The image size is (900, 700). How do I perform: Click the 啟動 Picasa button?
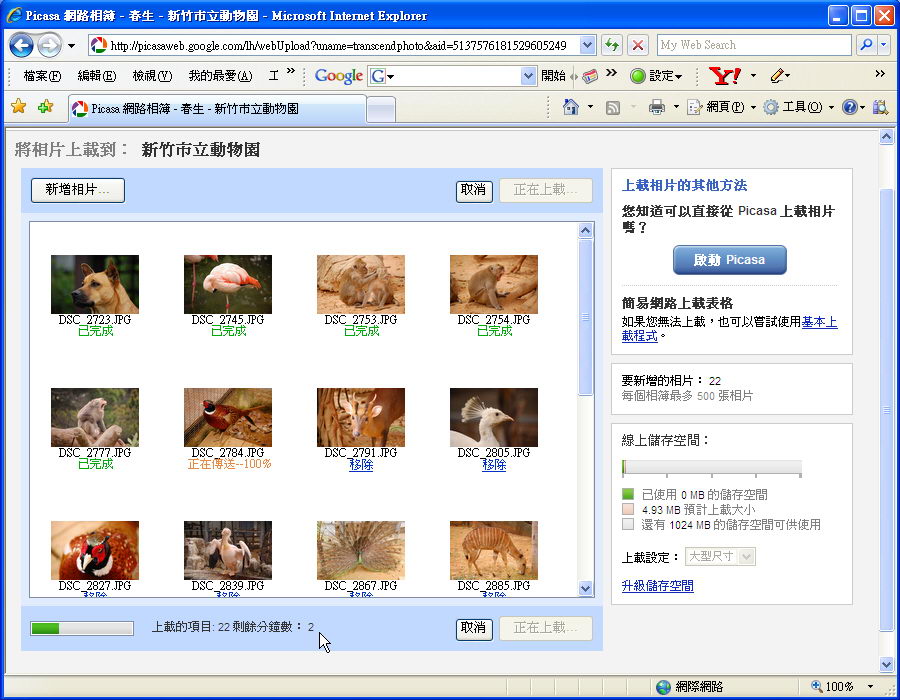(x=730, y=260)
